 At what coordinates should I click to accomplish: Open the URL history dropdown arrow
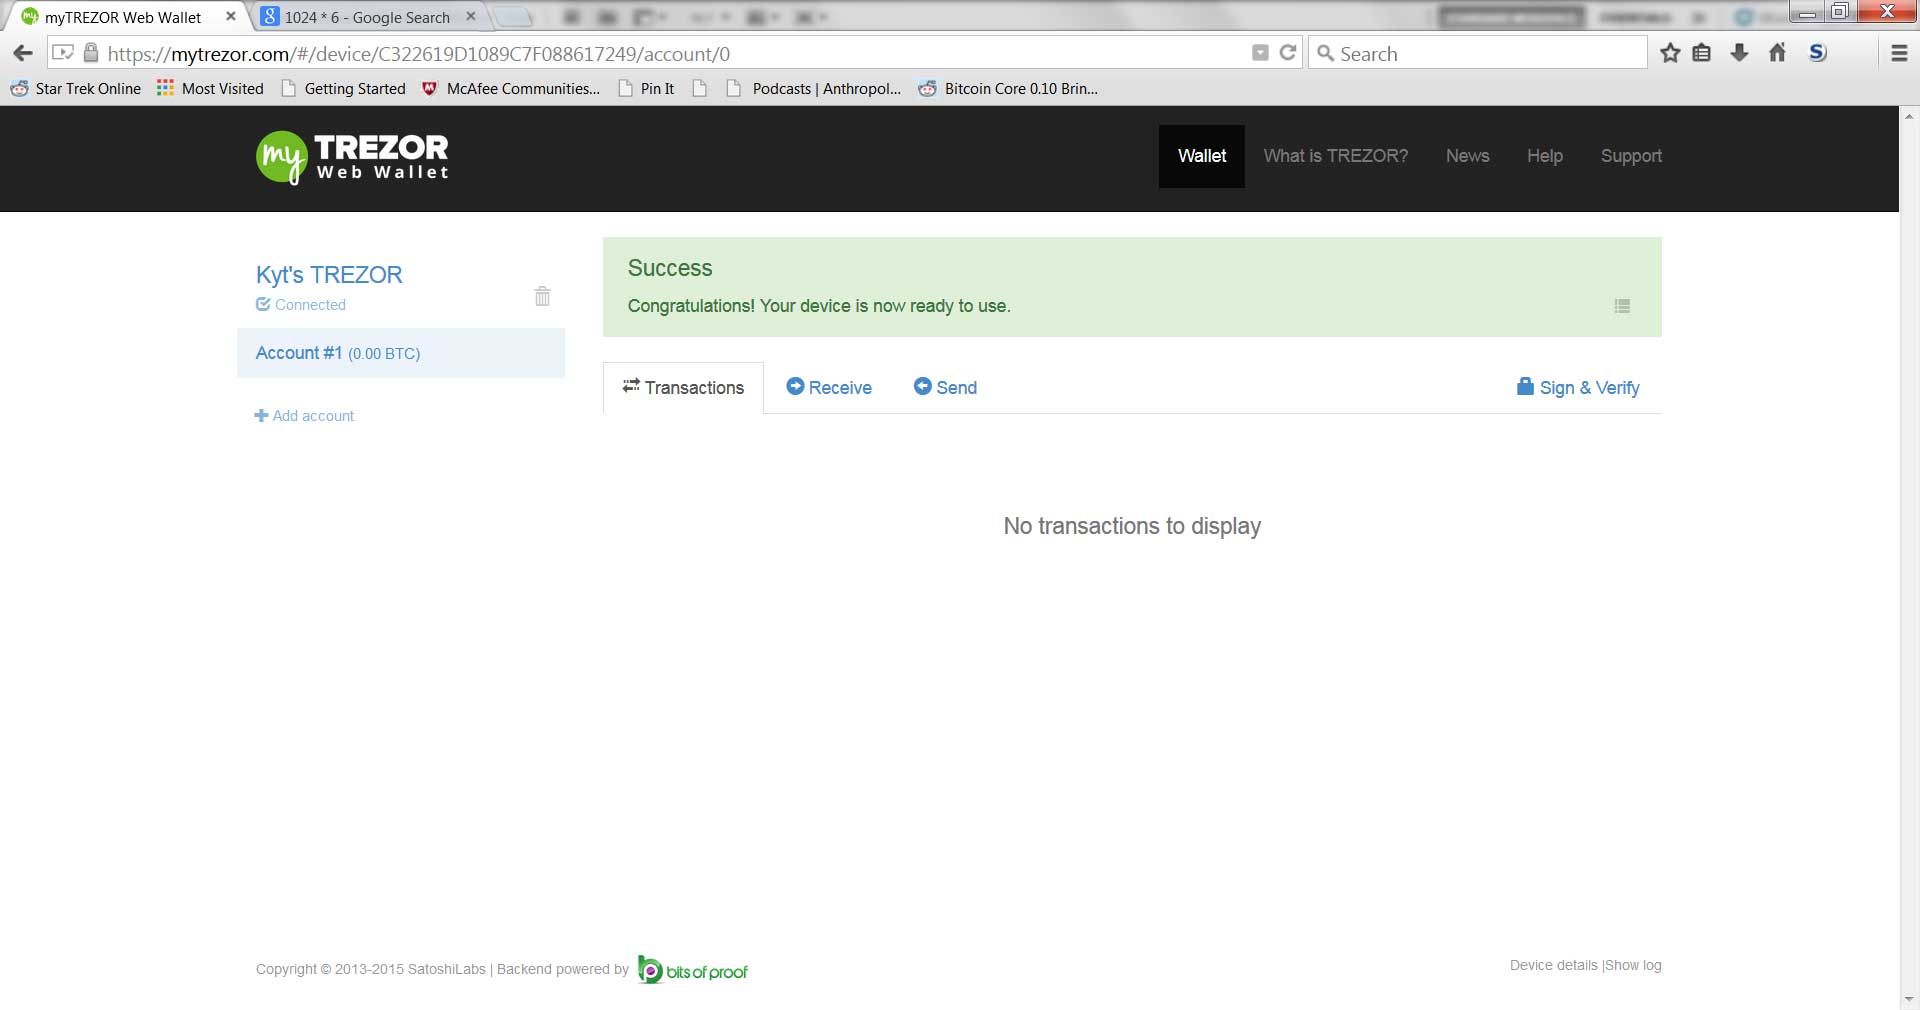click(x=1260, y=53)
